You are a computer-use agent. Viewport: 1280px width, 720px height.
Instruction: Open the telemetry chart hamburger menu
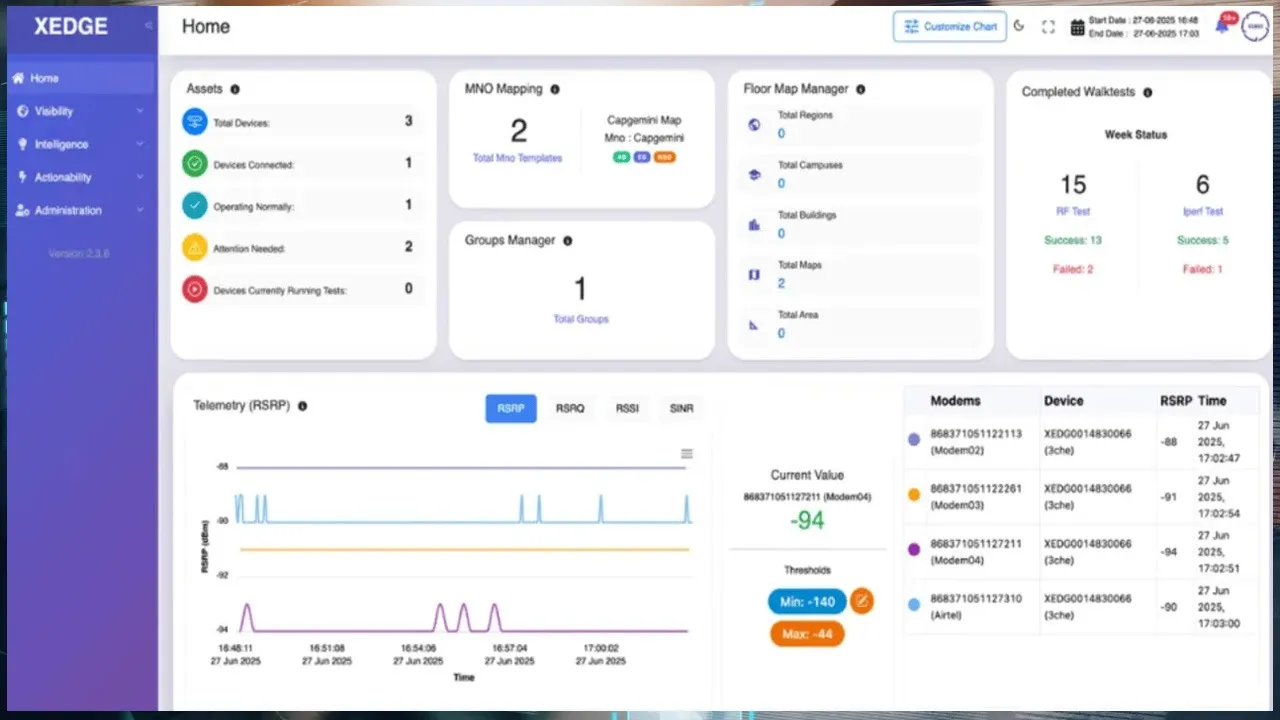click(x=687, y=454)
